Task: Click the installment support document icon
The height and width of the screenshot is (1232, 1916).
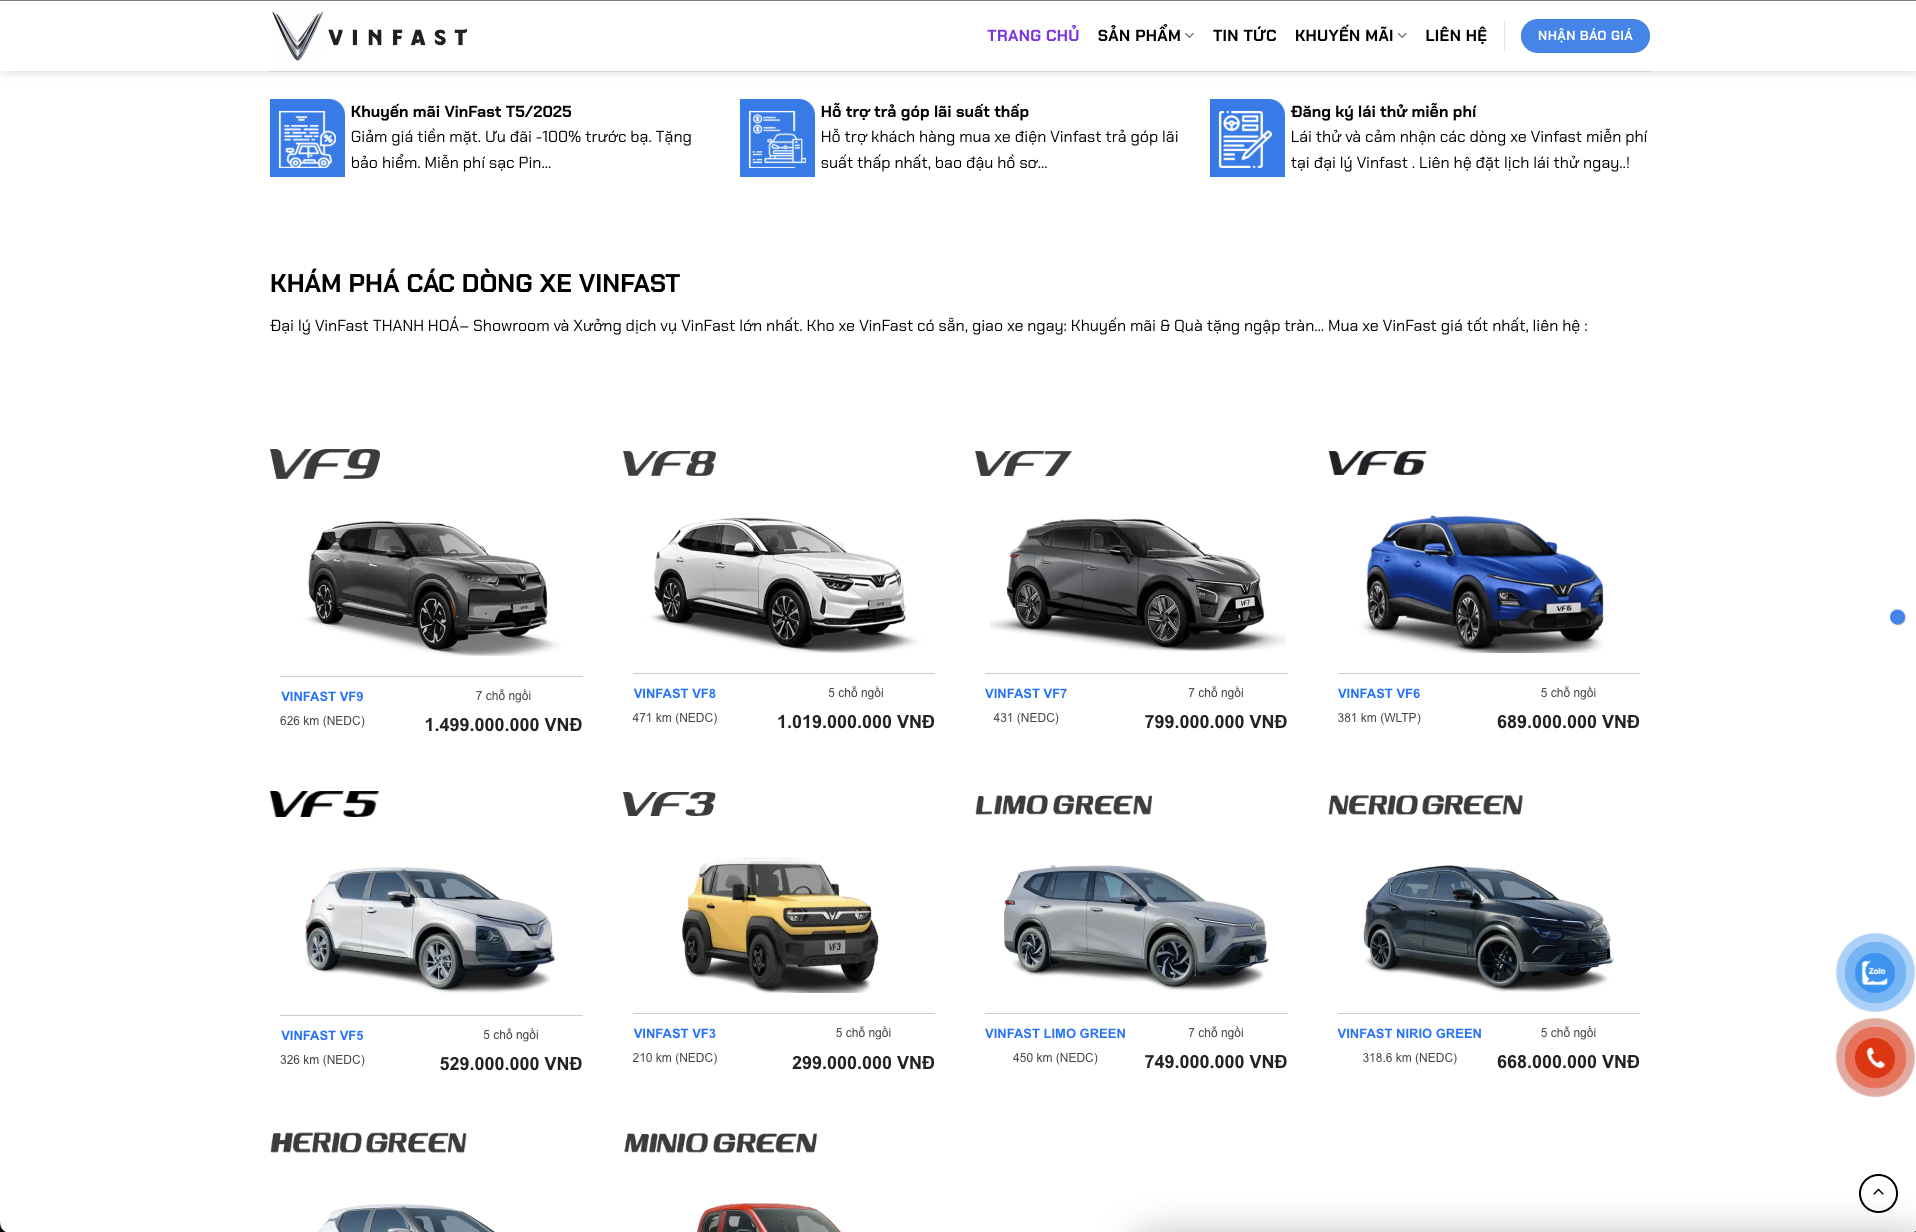Action: (x=777, y=138)
